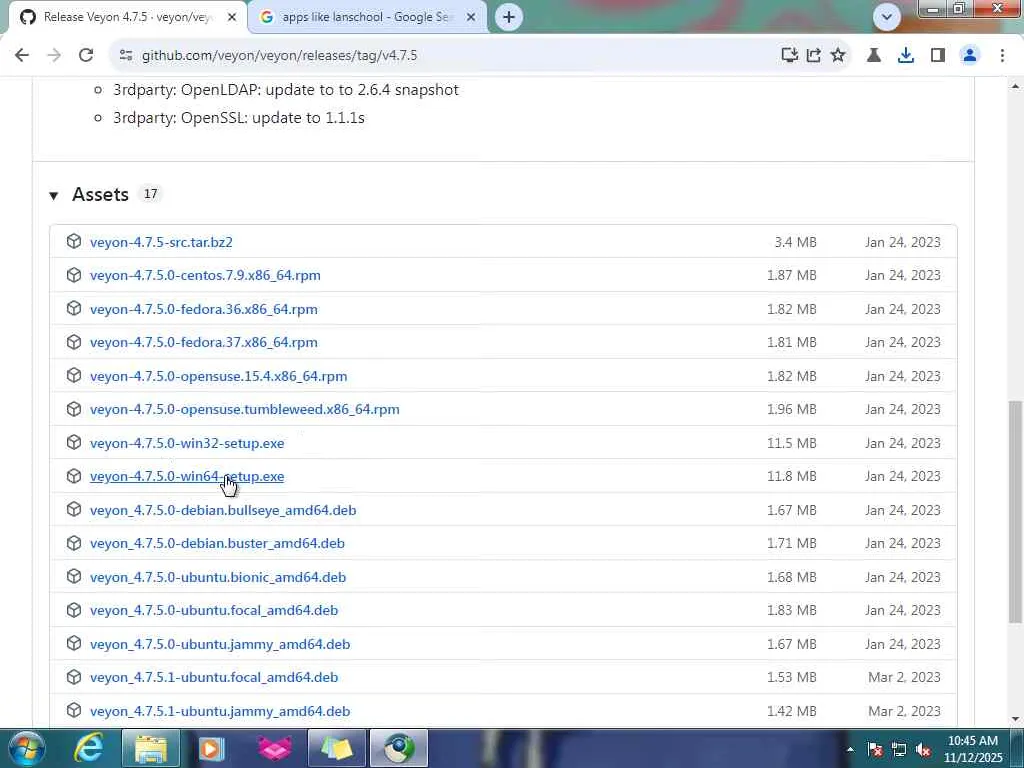1024x768 pixels.
Task: Click package icon beside win32-setup.exe
Action: [74, 443]
